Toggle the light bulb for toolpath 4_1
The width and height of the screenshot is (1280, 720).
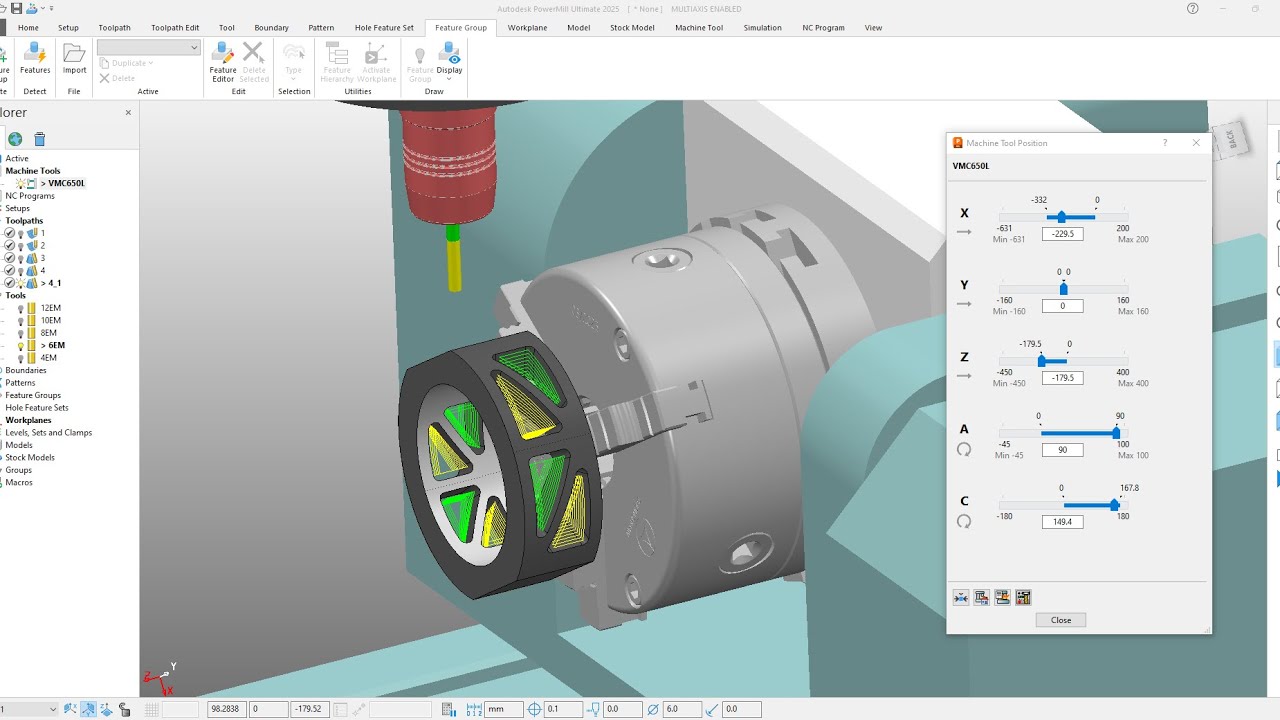tap(21, 283)
